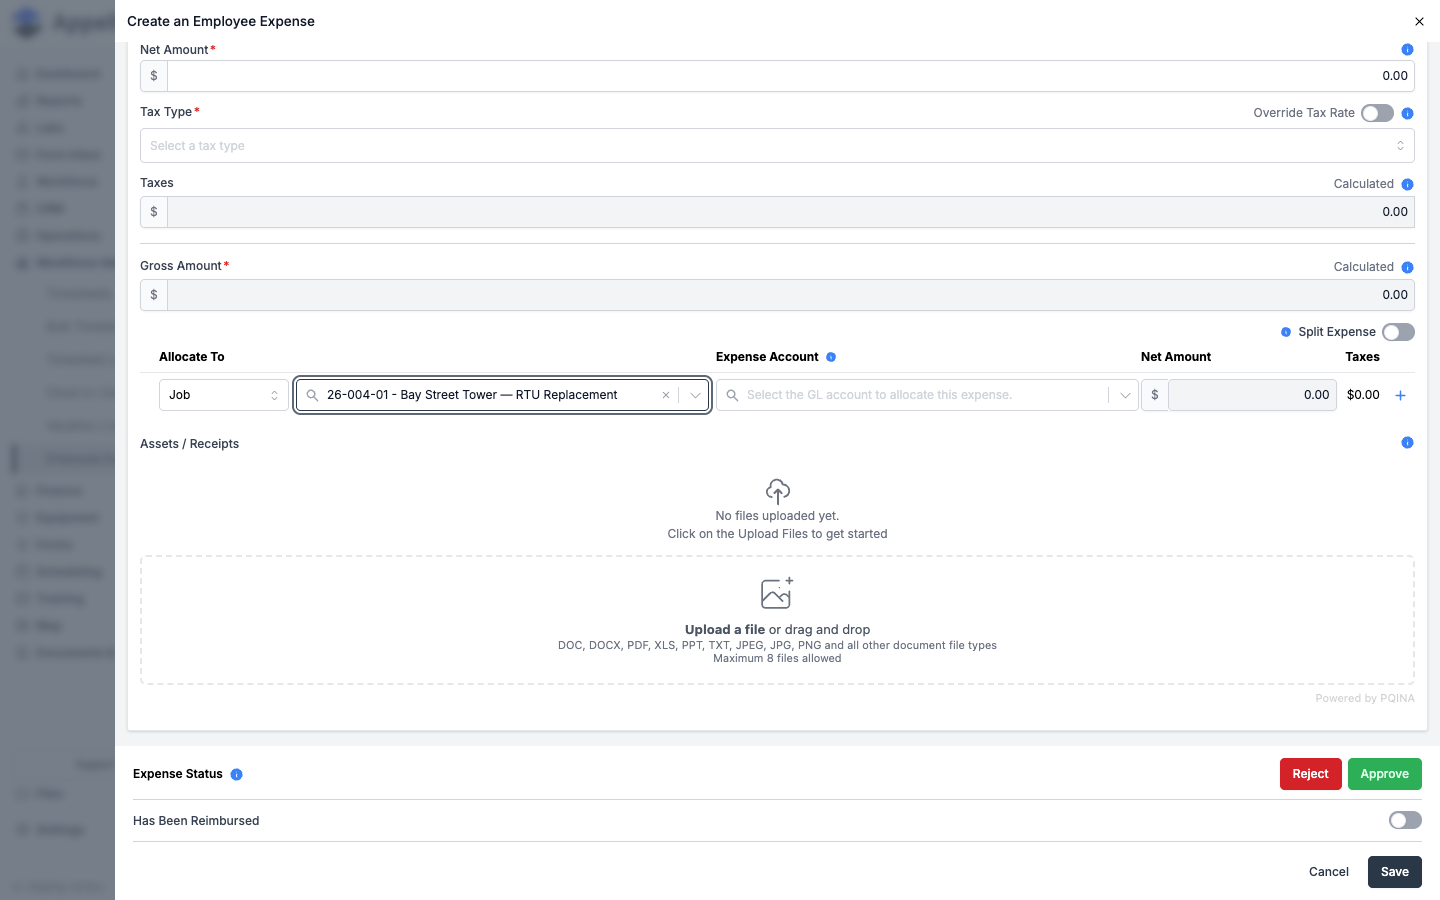Click the Gross Amount calculated field

pos(790,295)
